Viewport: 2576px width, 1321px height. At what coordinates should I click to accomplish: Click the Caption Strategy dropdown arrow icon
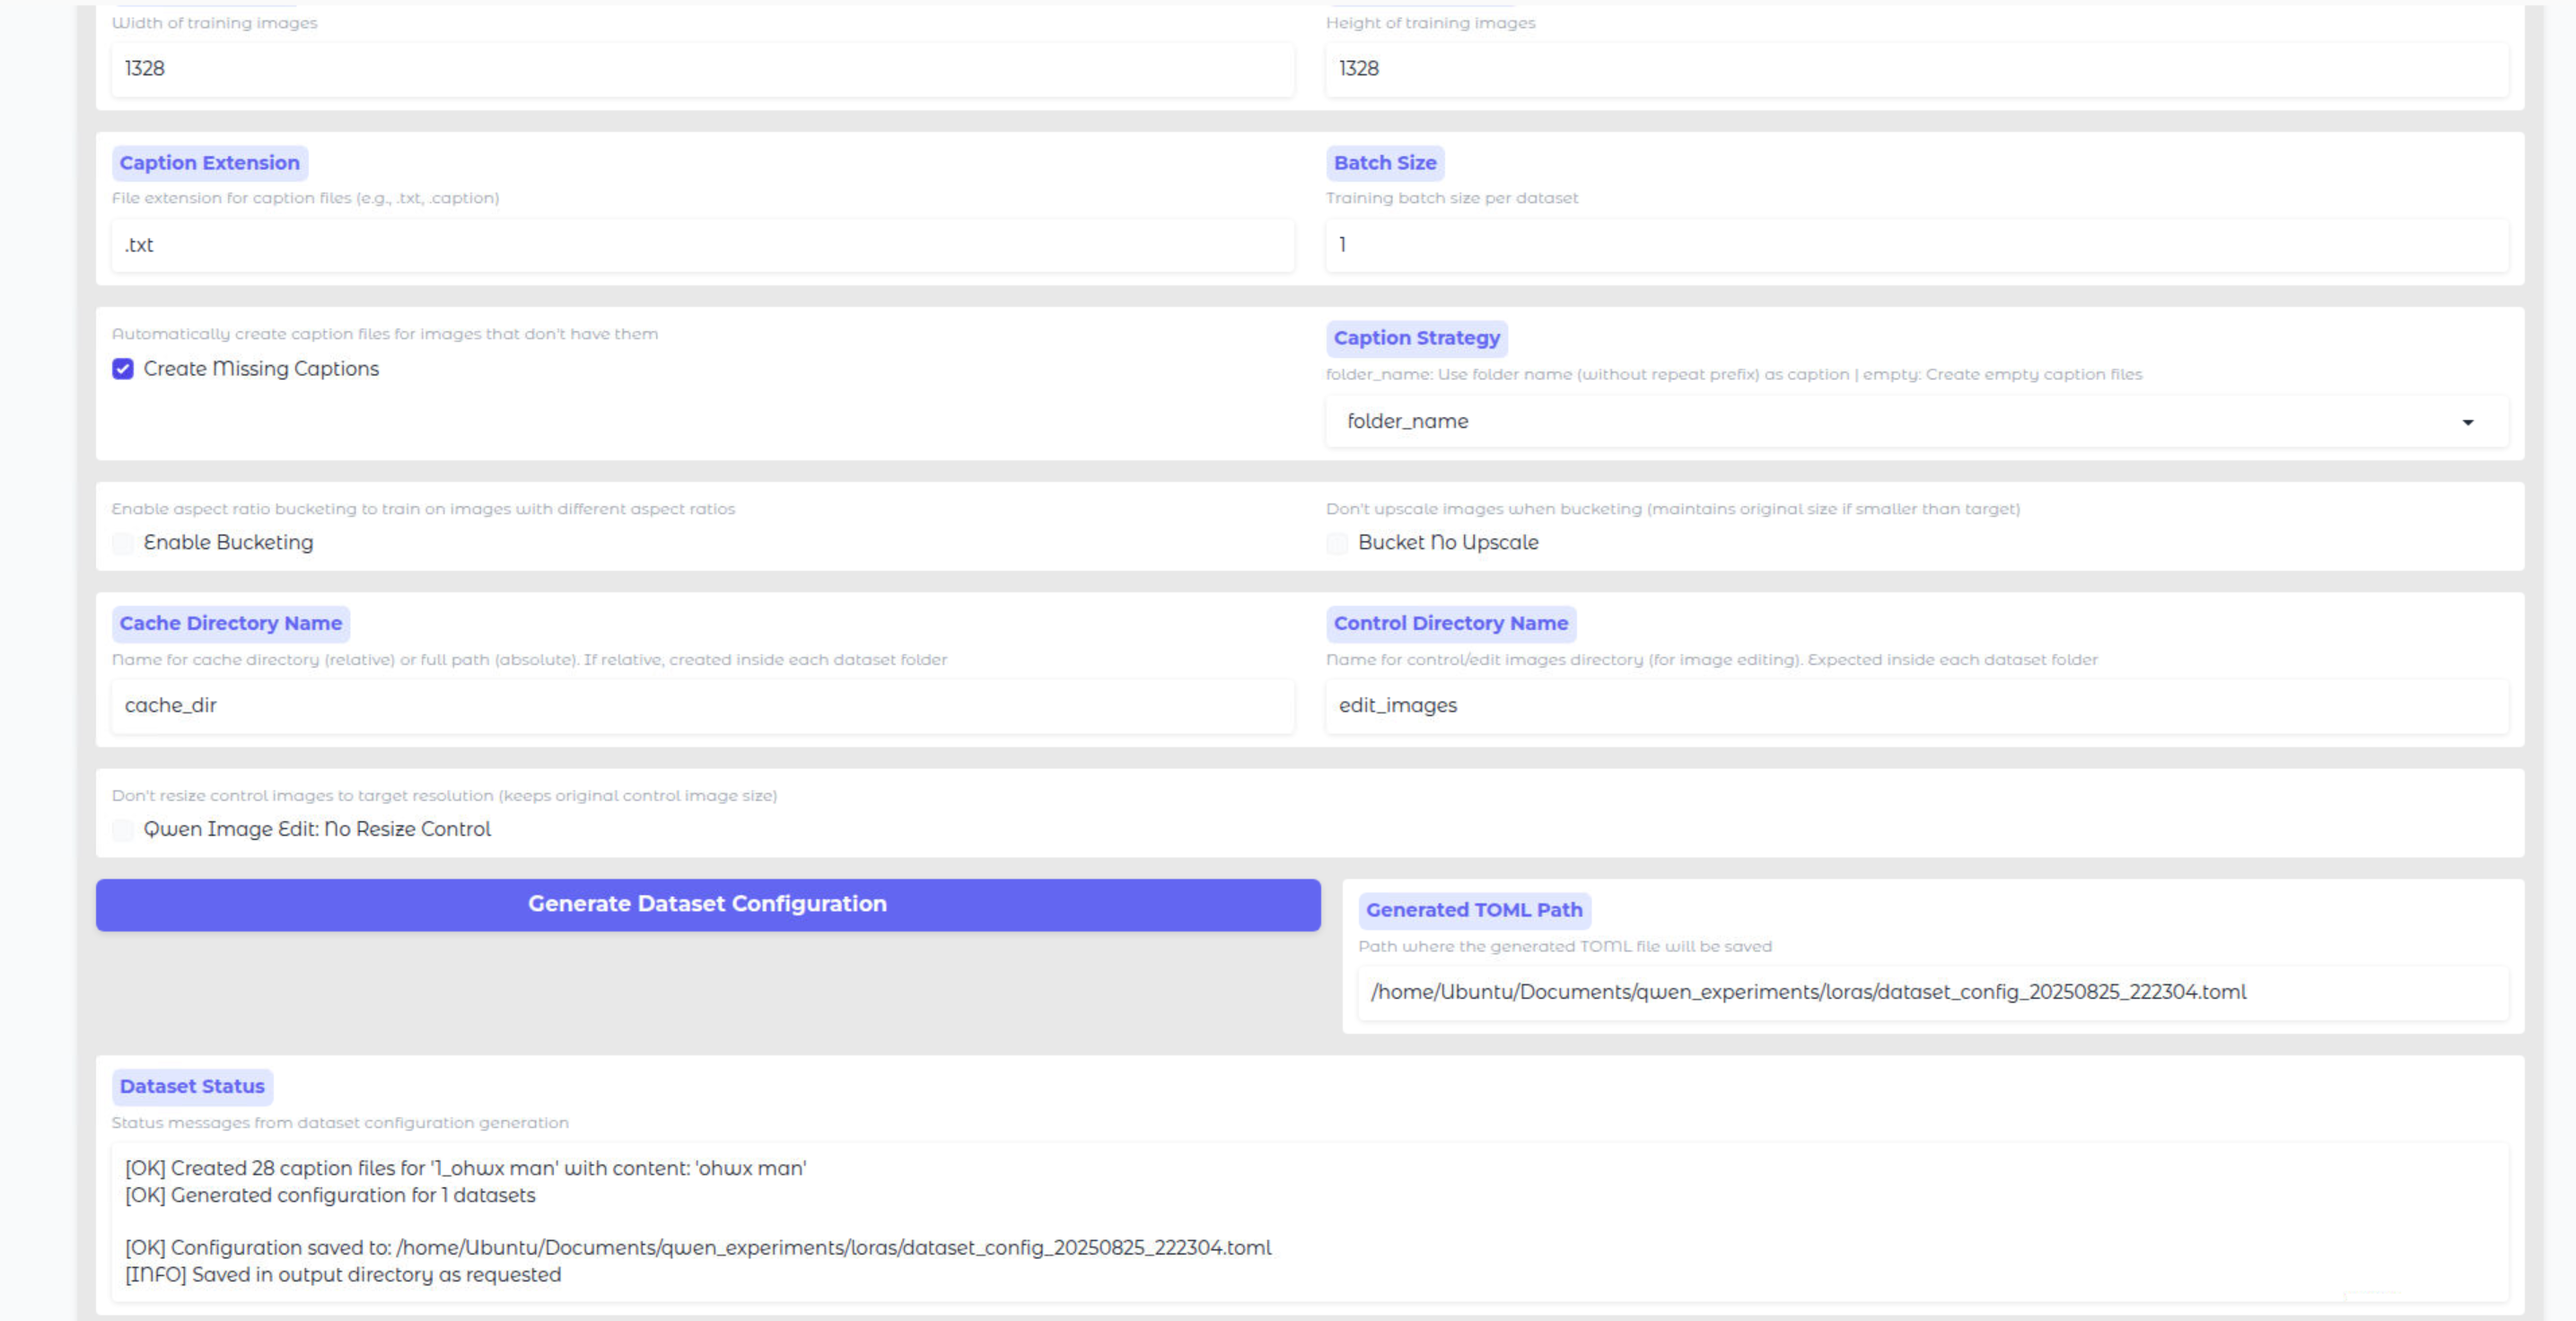(x=2467, y=422)
